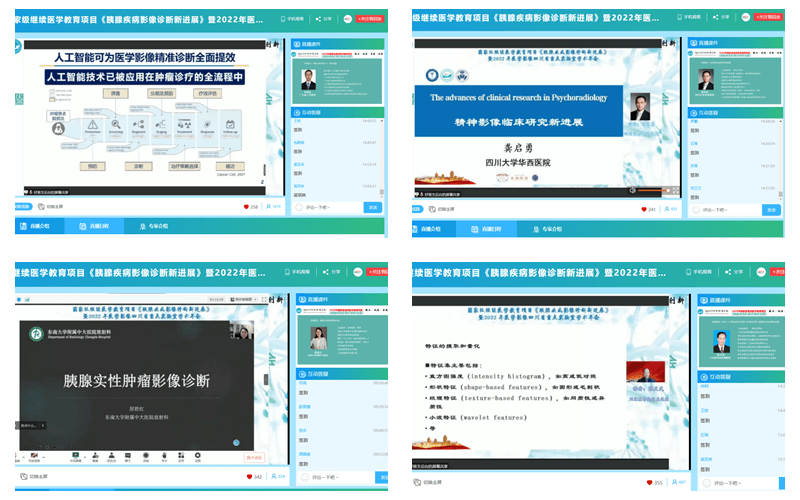Click switch main screen icon under feature extraction slide
The width and height of the screenshot is (800, 500).
[417, 482]
